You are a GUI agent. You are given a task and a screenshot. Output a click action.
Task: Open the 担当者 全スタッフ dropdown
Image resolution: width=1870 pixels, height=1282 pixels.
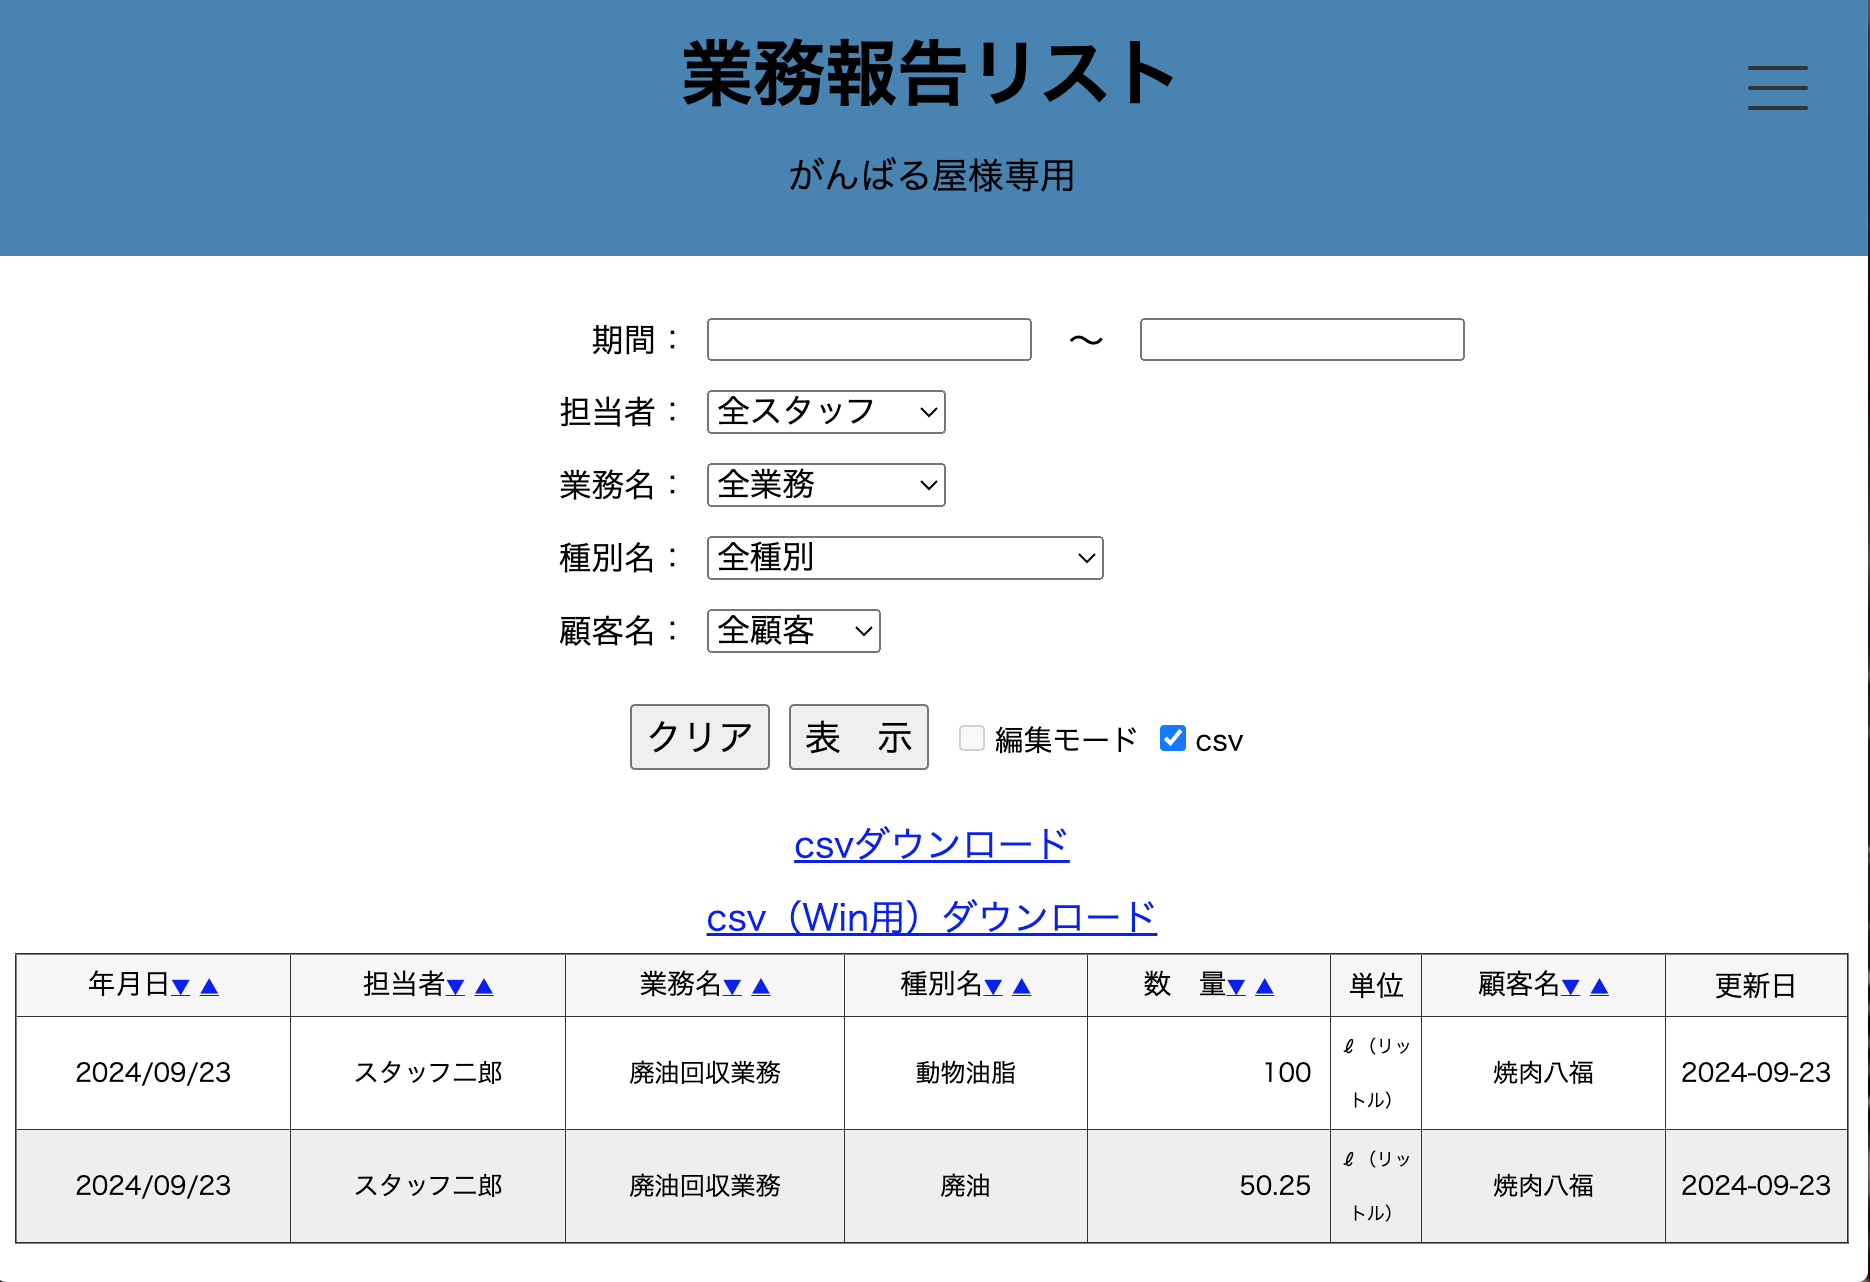(x=826, y=412)
